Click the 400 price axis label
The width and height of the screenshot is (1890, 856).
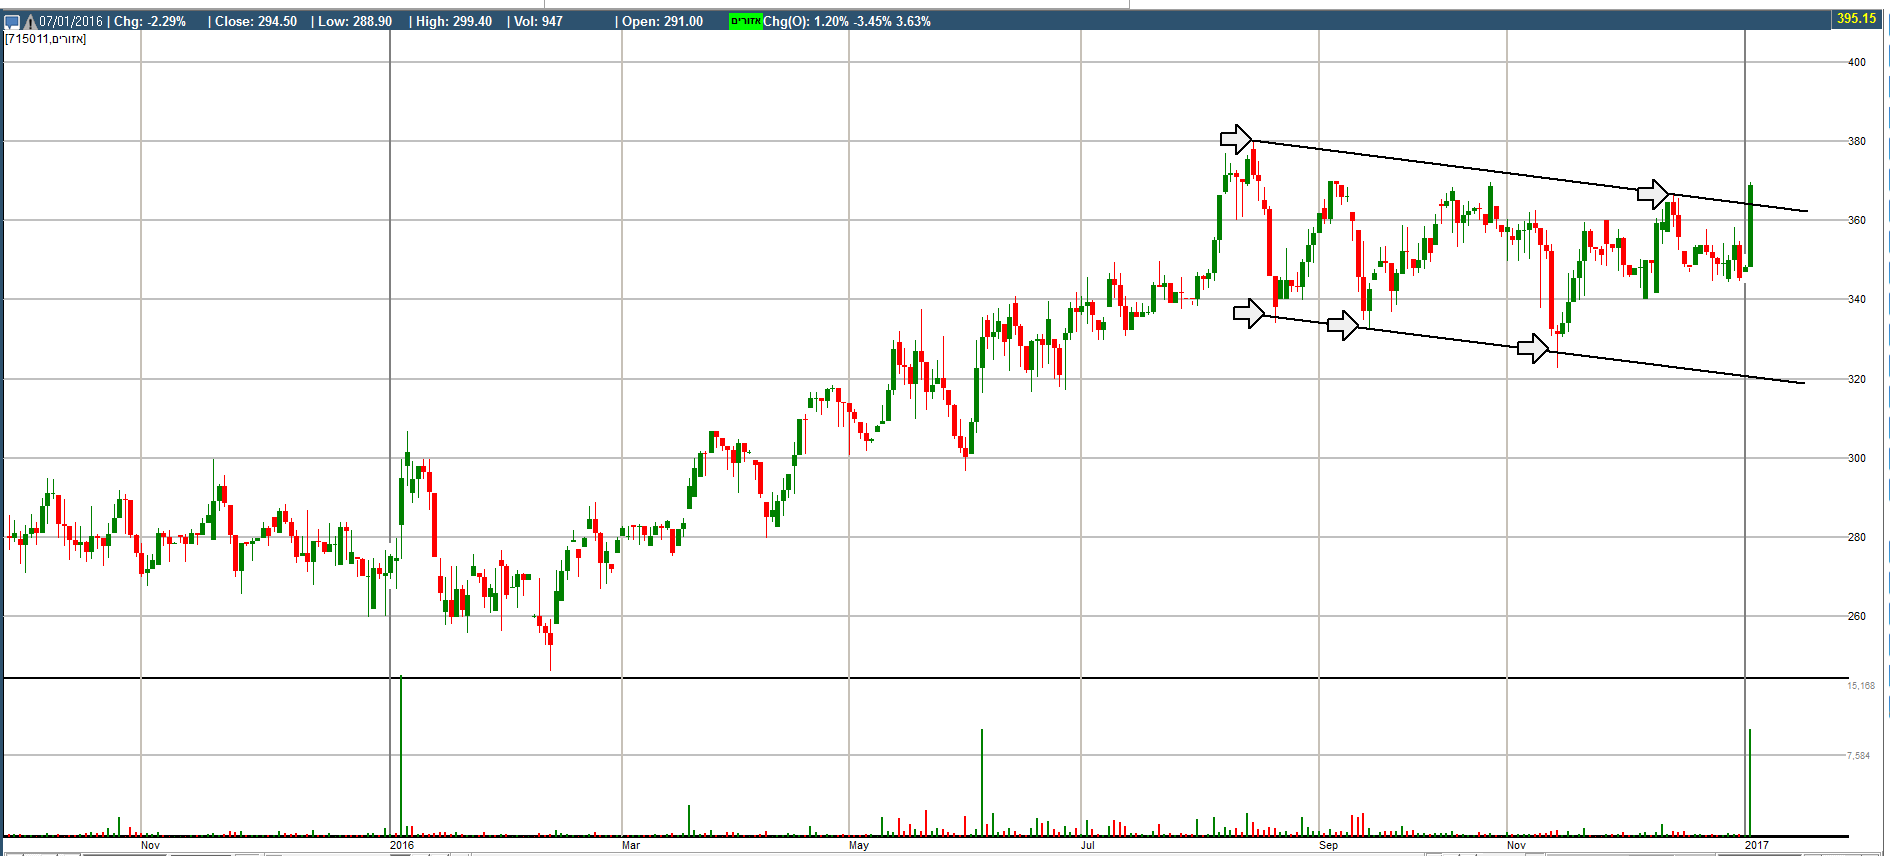point(1857,62)
